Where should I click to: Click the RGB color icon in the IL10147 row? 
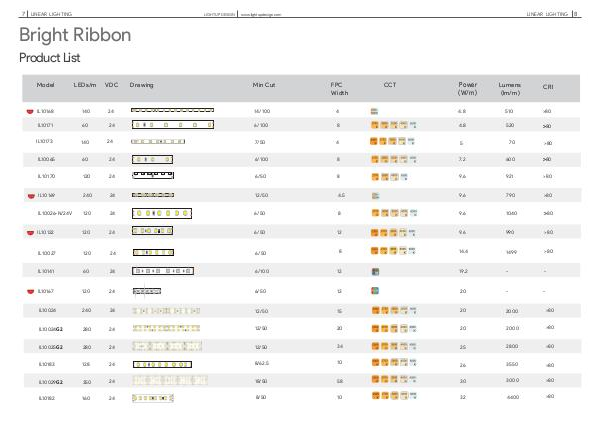click(375, 290)
